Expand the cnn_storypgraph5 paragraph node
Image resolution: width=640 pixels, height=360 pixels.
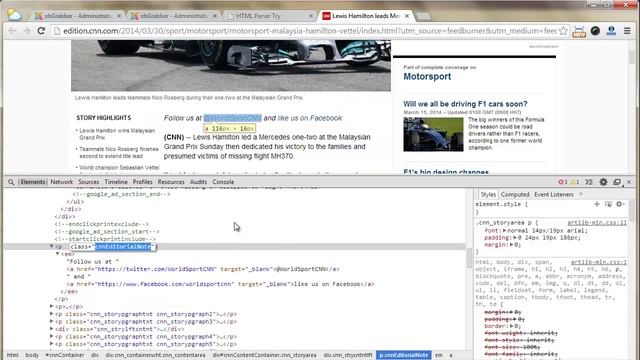coord(51,344)
